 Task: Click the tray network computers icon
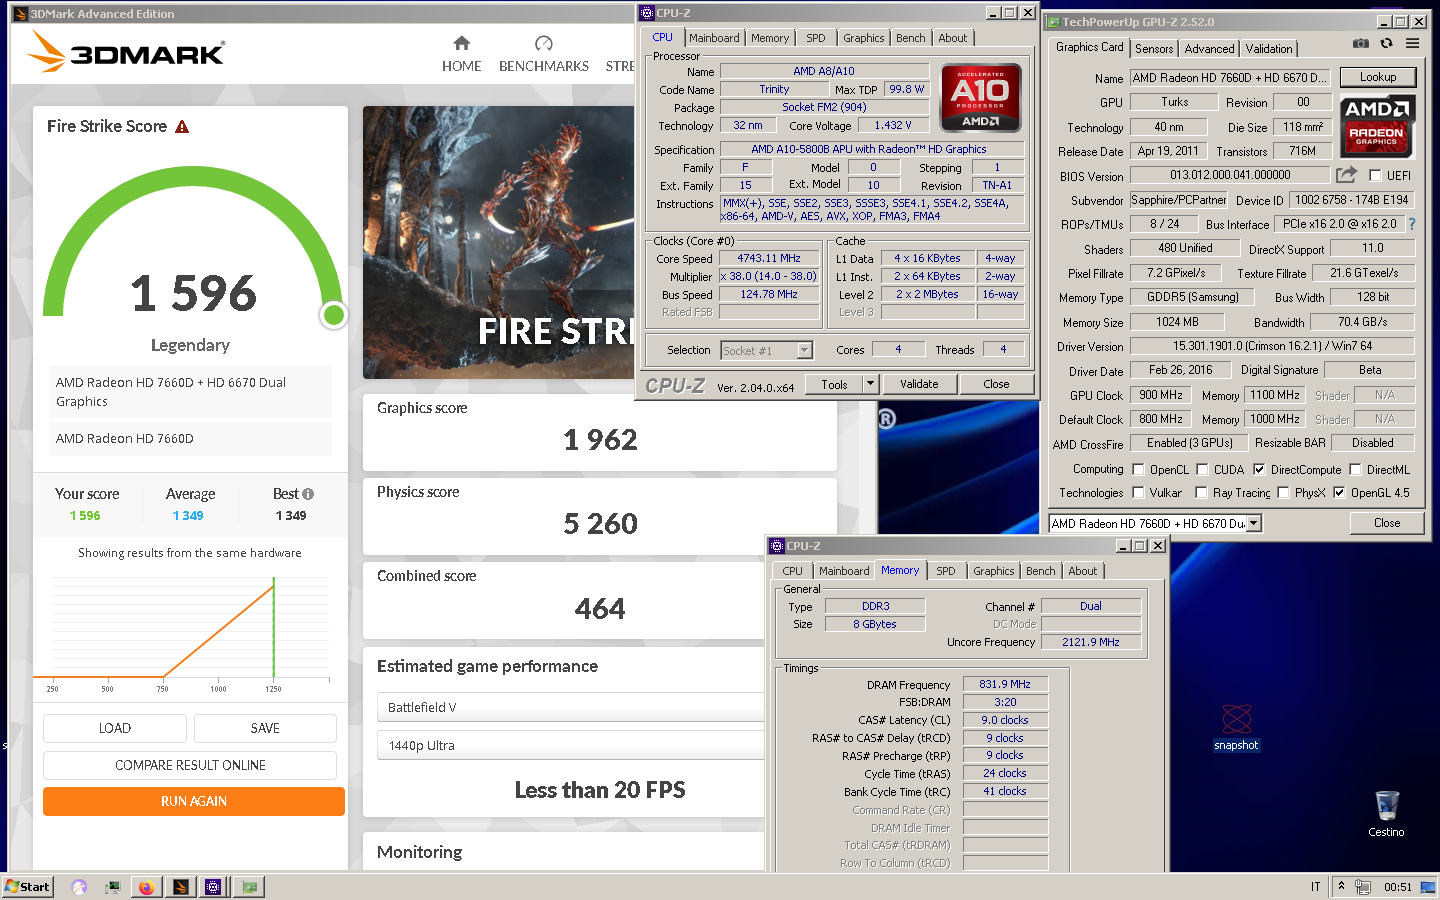[1363, 887]
